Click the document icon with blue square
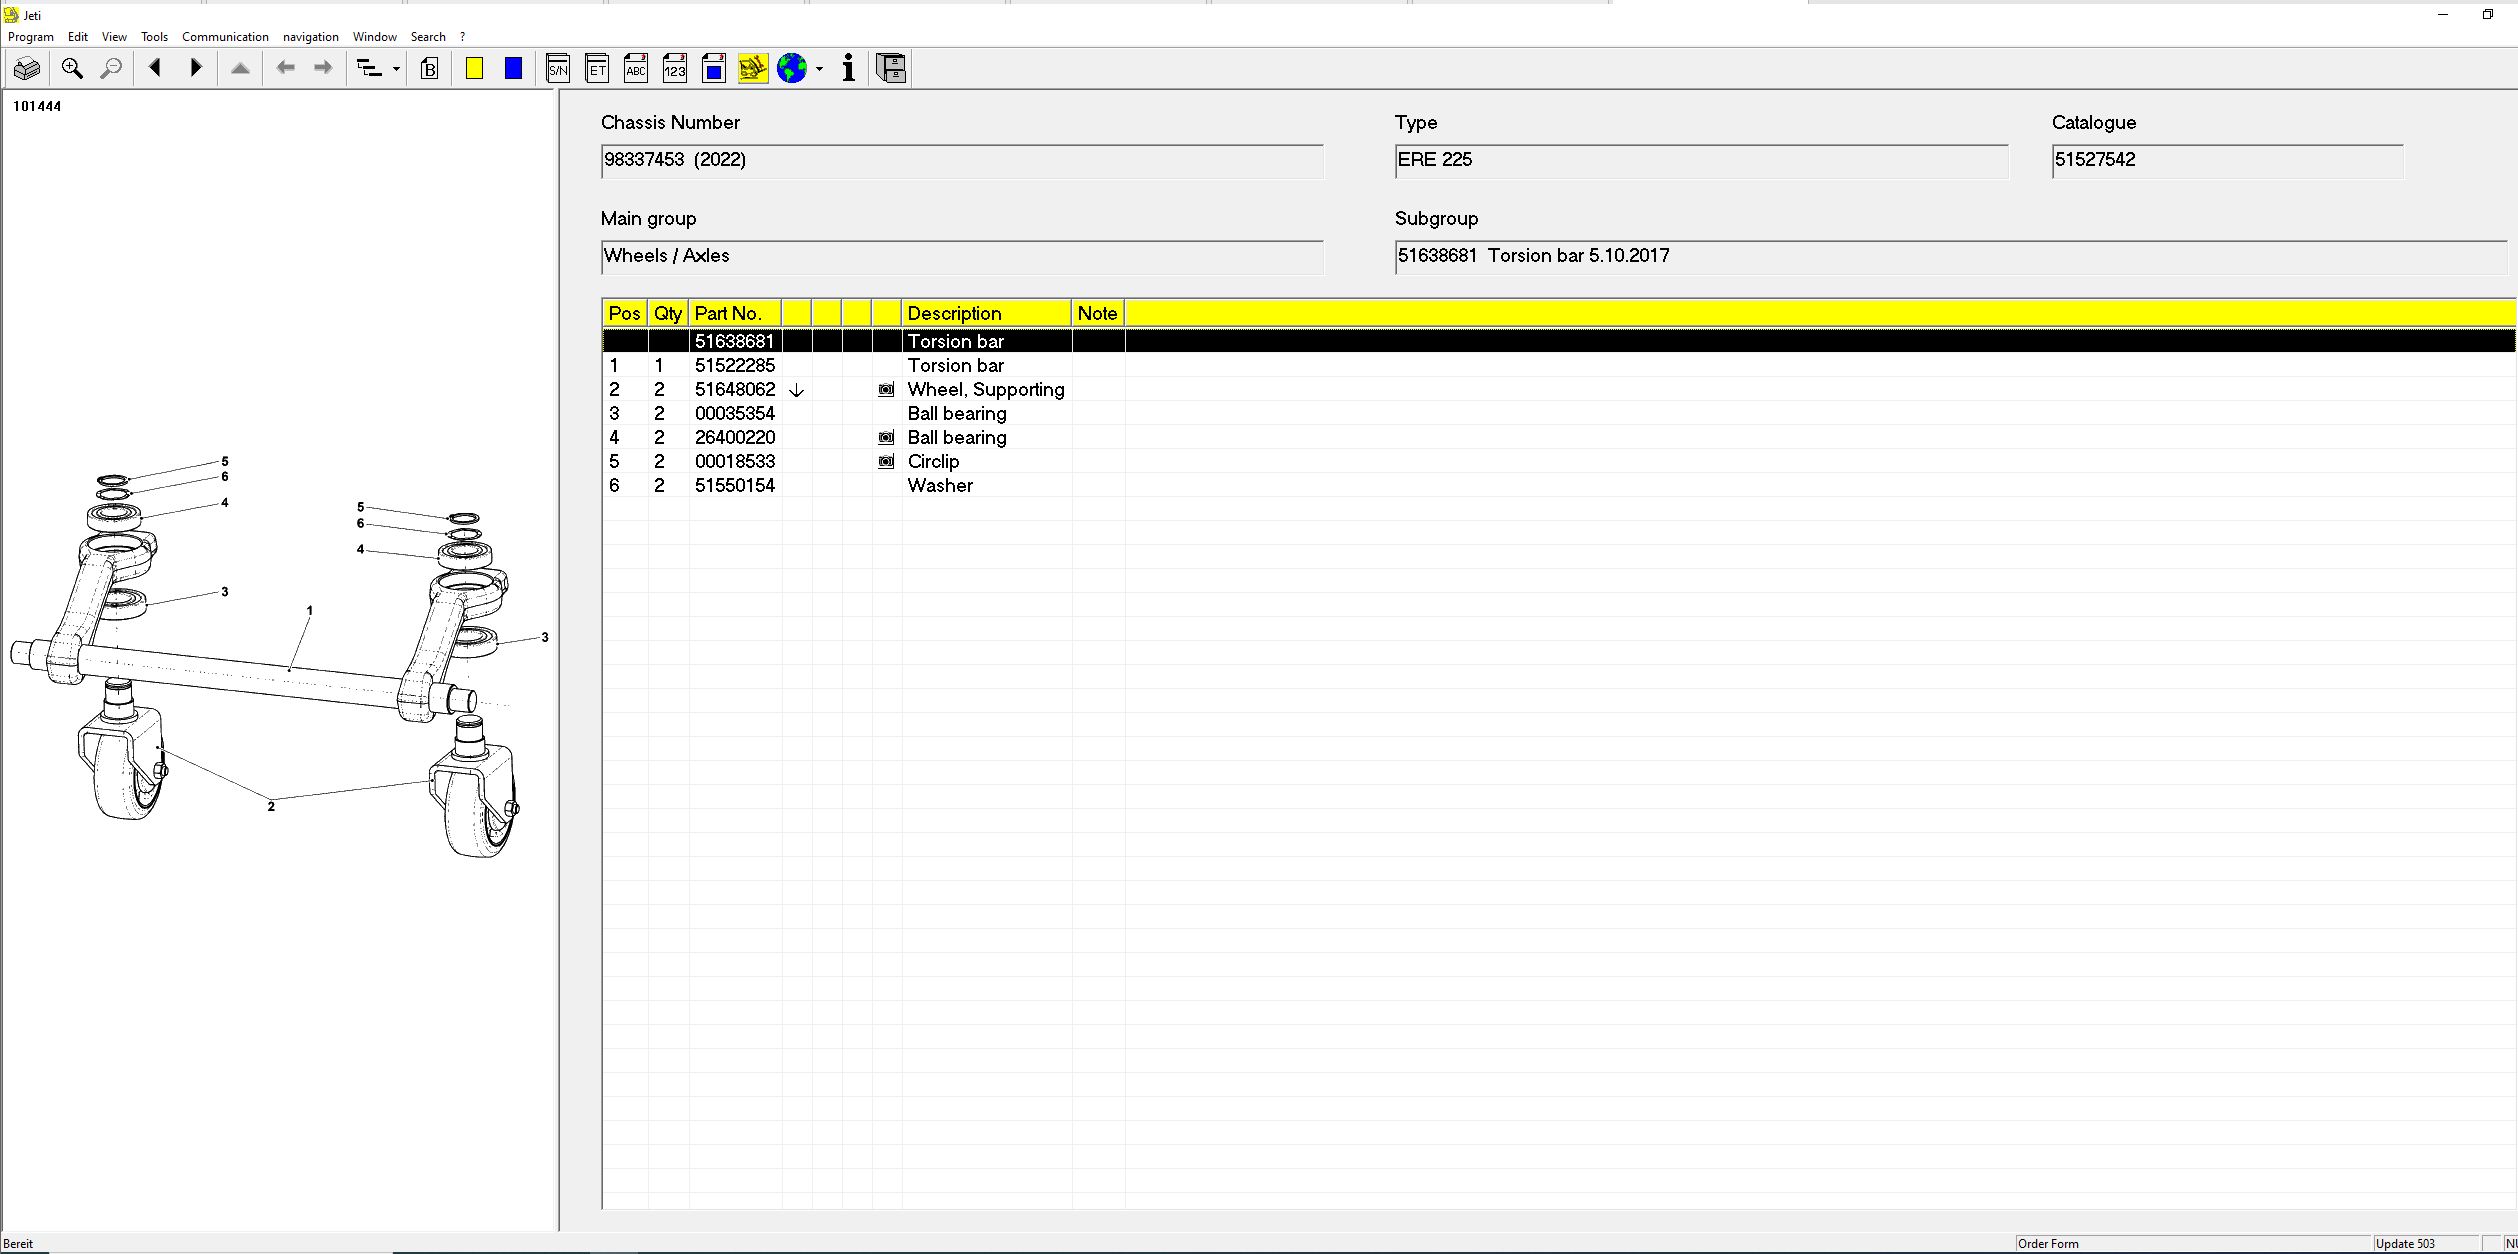The image size is (2518, 1254). [x=714, y=68]
